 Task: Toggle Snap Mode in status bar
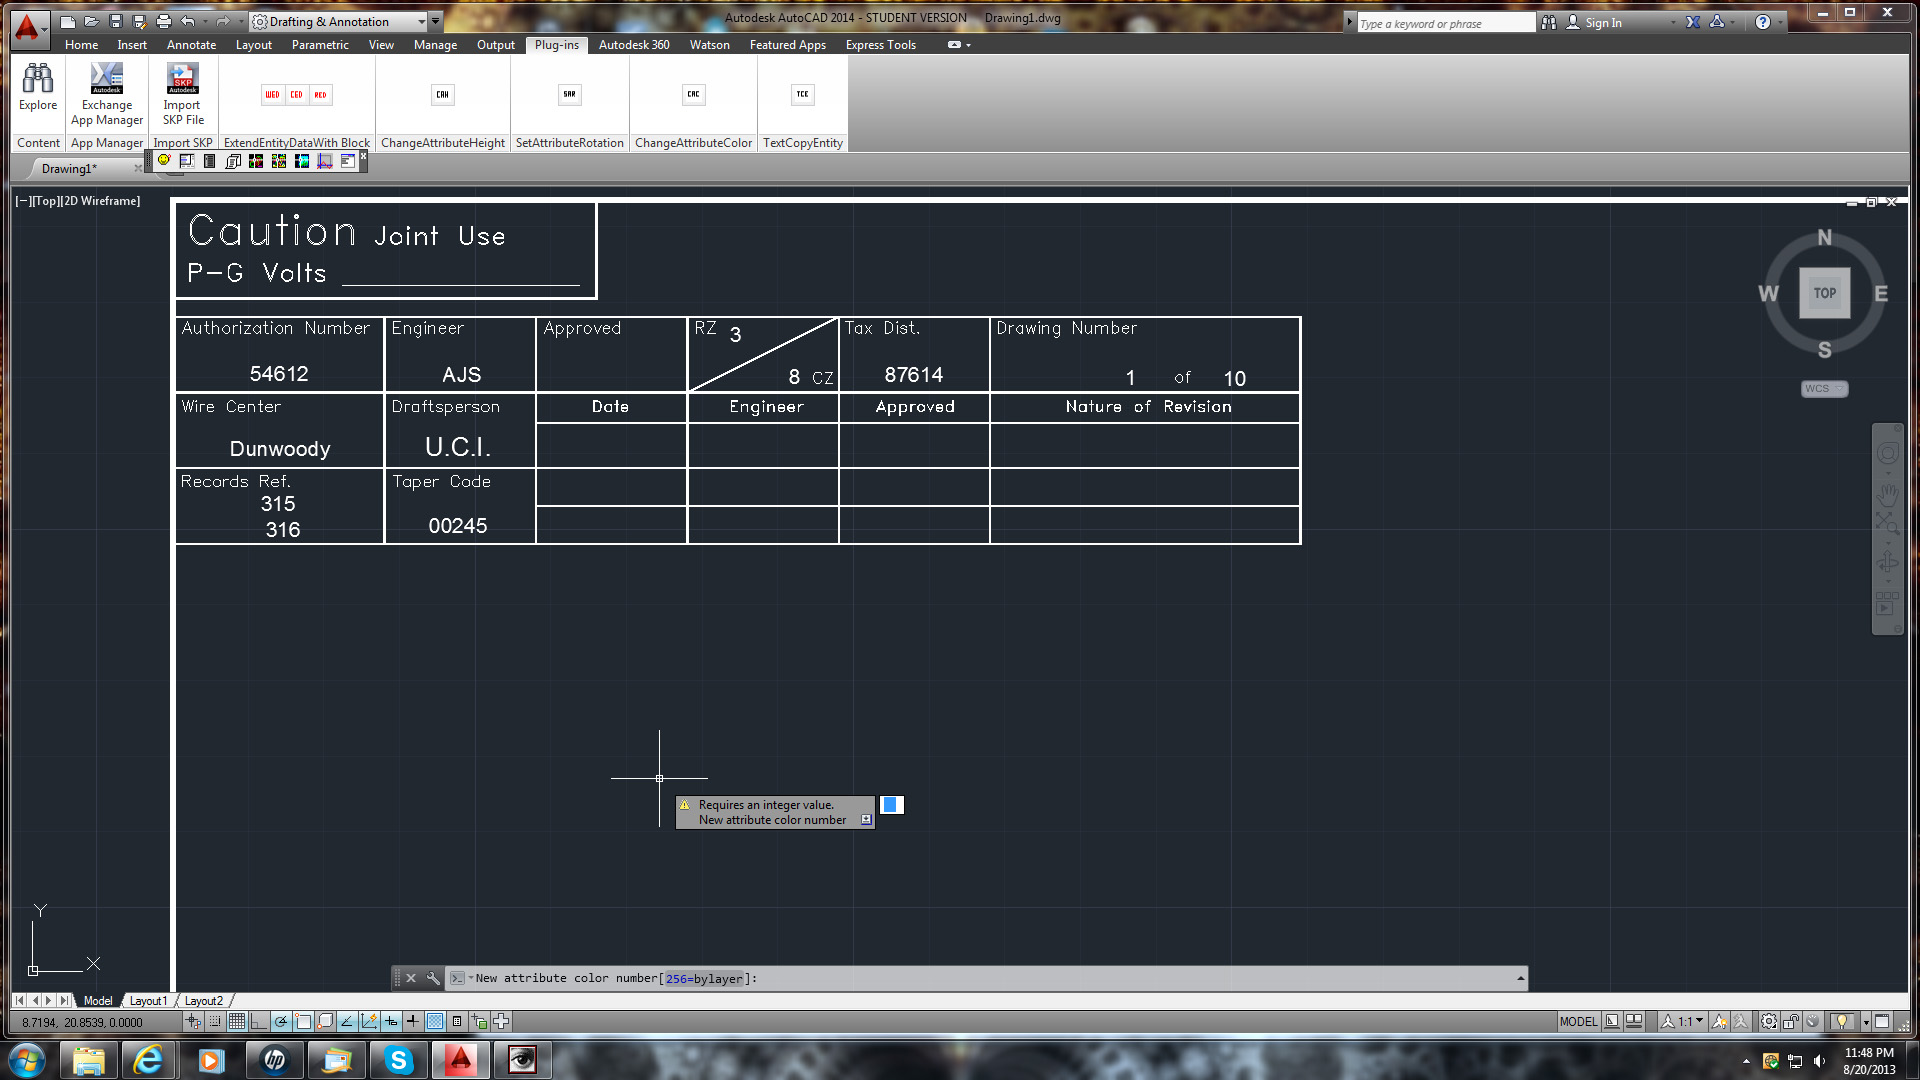[x=215, y=1021]
